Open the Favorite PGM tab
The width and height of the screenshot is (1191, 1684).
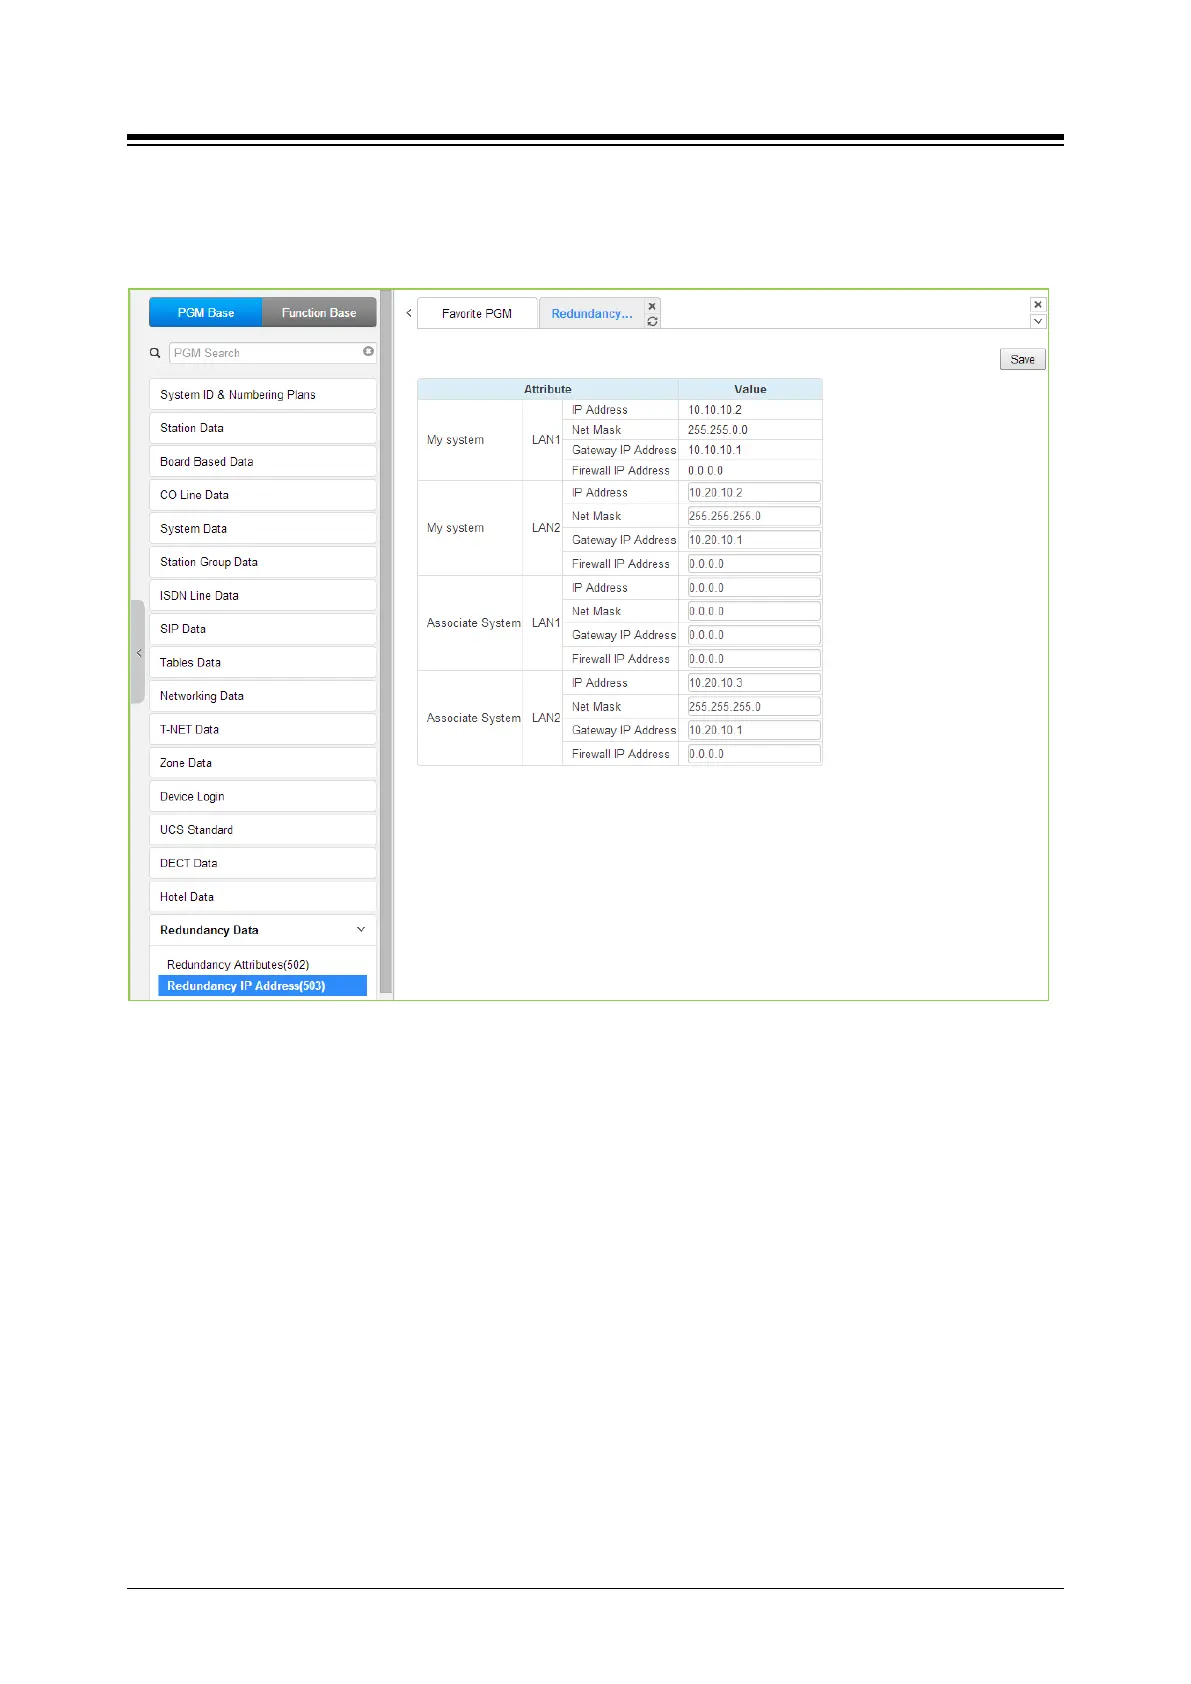pos(477,313)
